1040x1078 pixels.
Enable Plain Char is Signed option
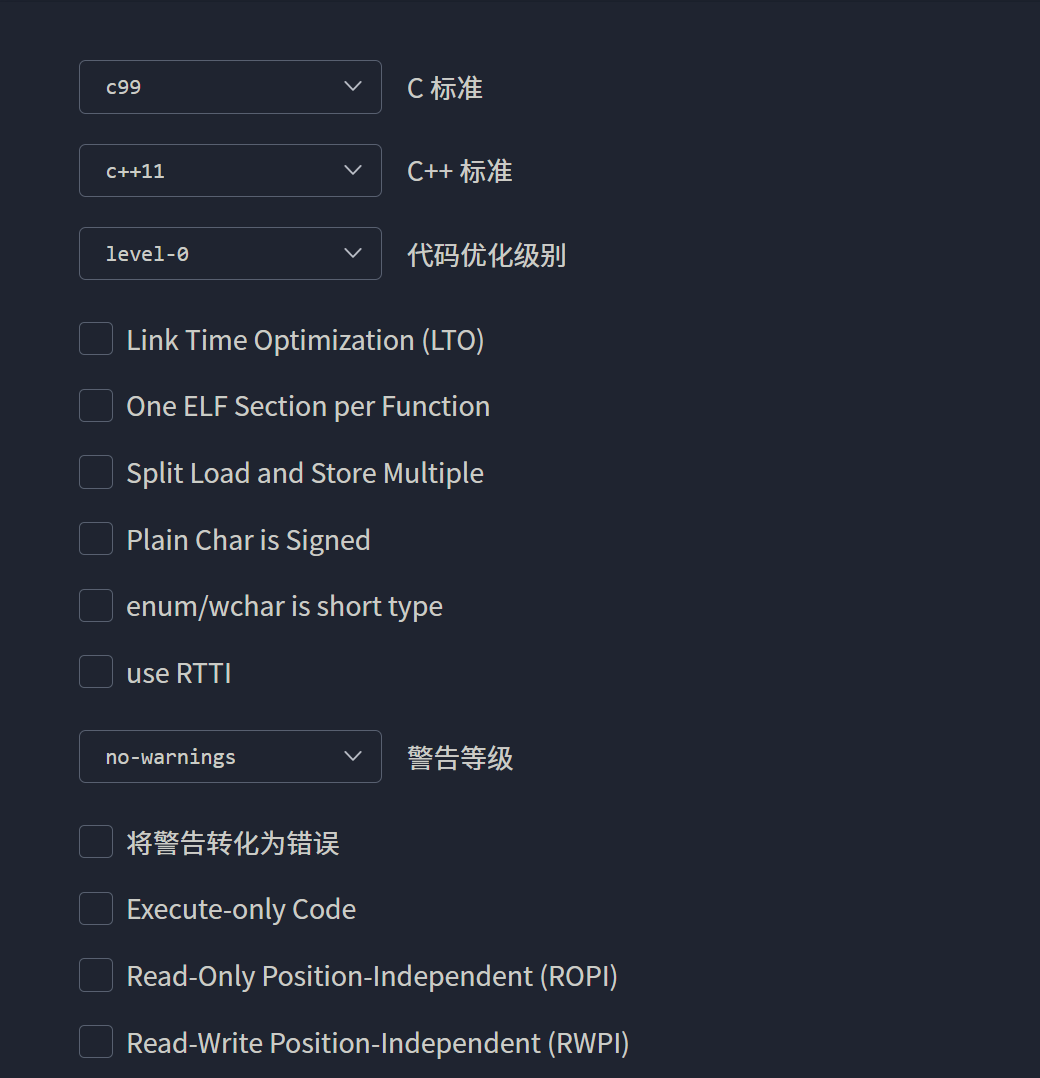tap(96, 539)
